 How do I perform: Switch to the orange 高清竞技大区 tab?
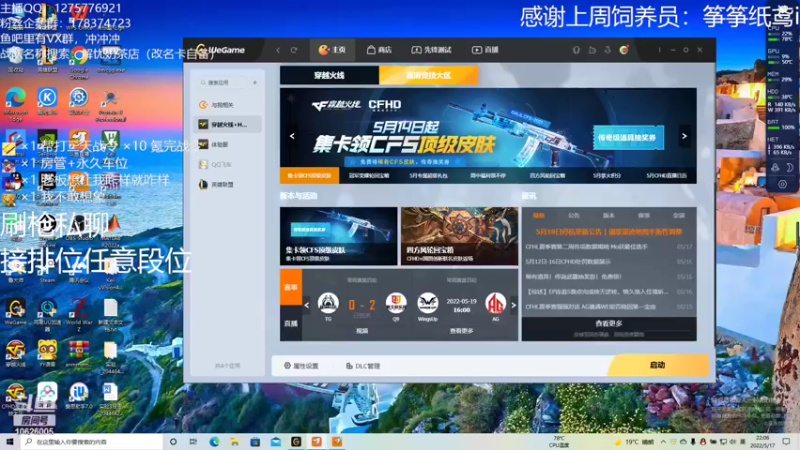coord(429,75)
